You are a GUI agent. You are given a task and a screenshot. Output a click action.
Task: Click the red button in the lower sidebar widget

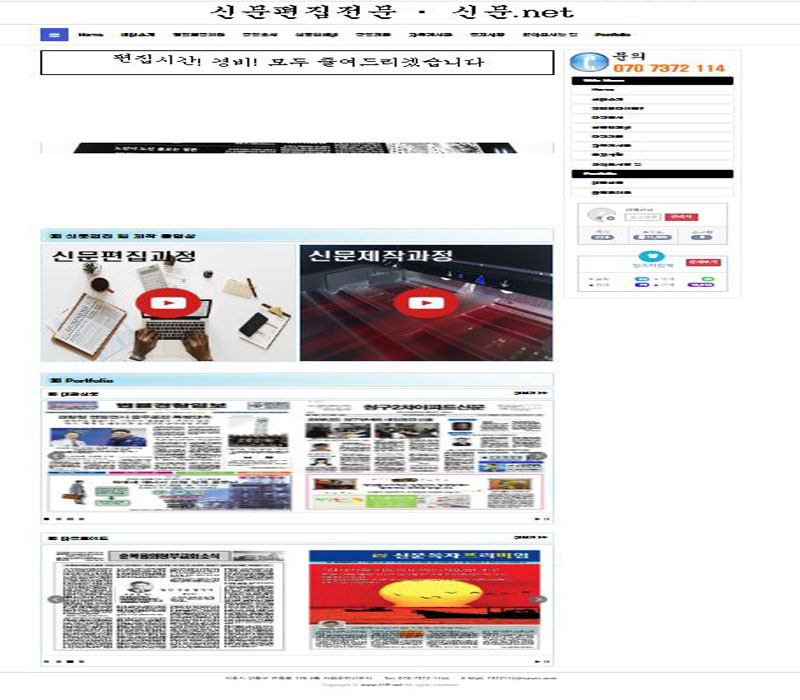(x=701, y=262)
